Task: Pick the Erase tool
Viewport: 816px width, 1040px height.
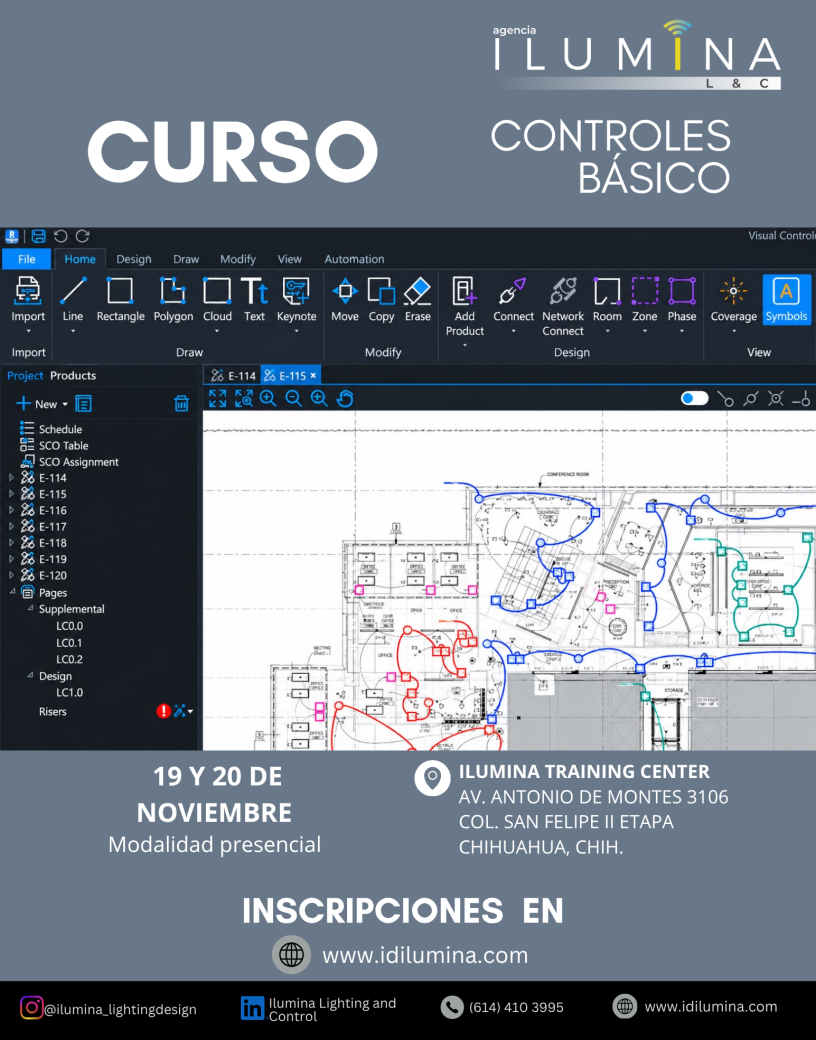Action: coord(418,300)
